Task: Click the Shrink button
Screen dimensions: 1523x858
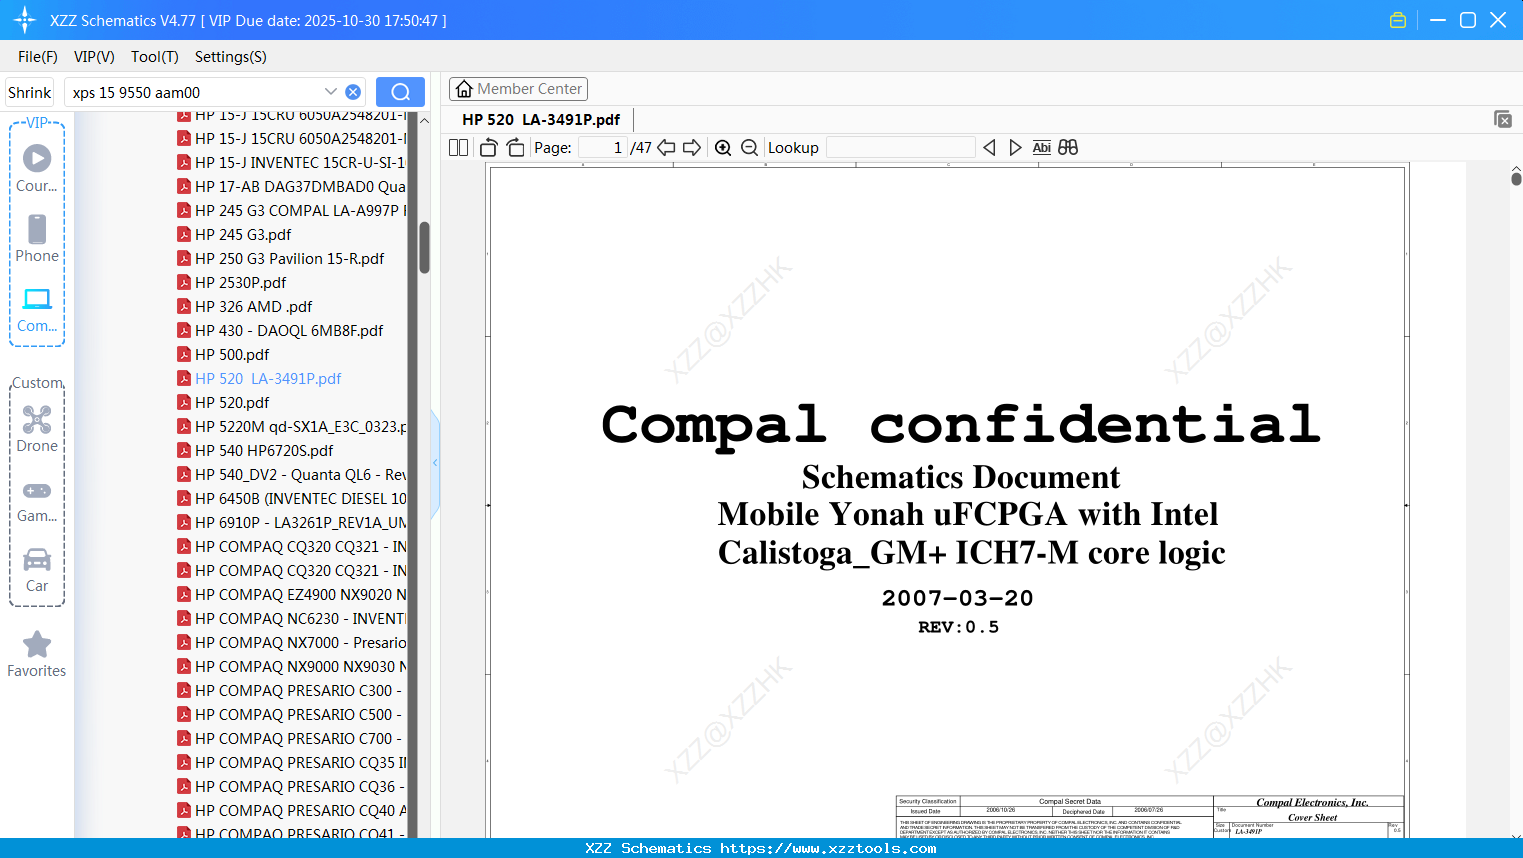Action: pos(30,92)
